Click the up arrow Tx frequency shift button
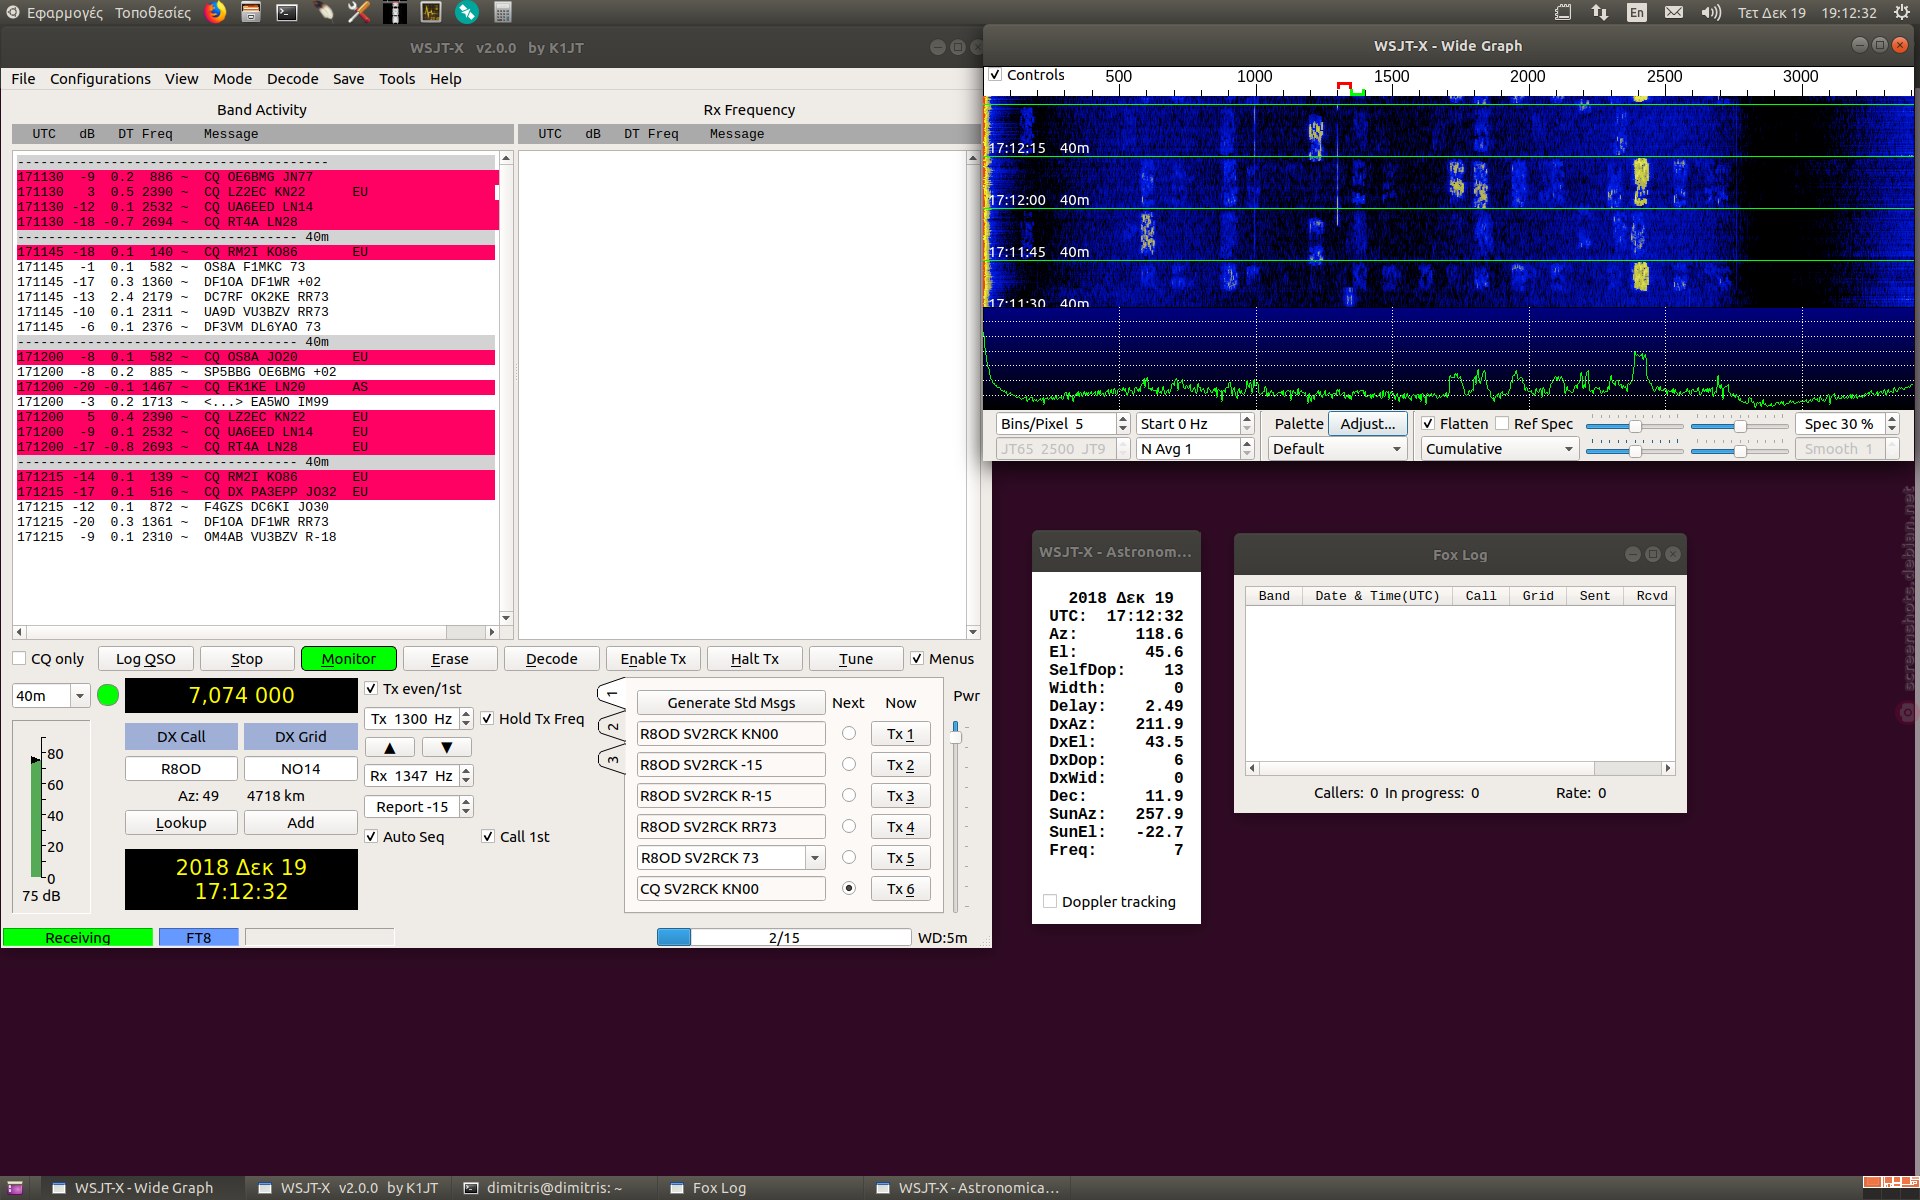The image size is (1920, 1200). pyautogui.click(x=390, y=747)
